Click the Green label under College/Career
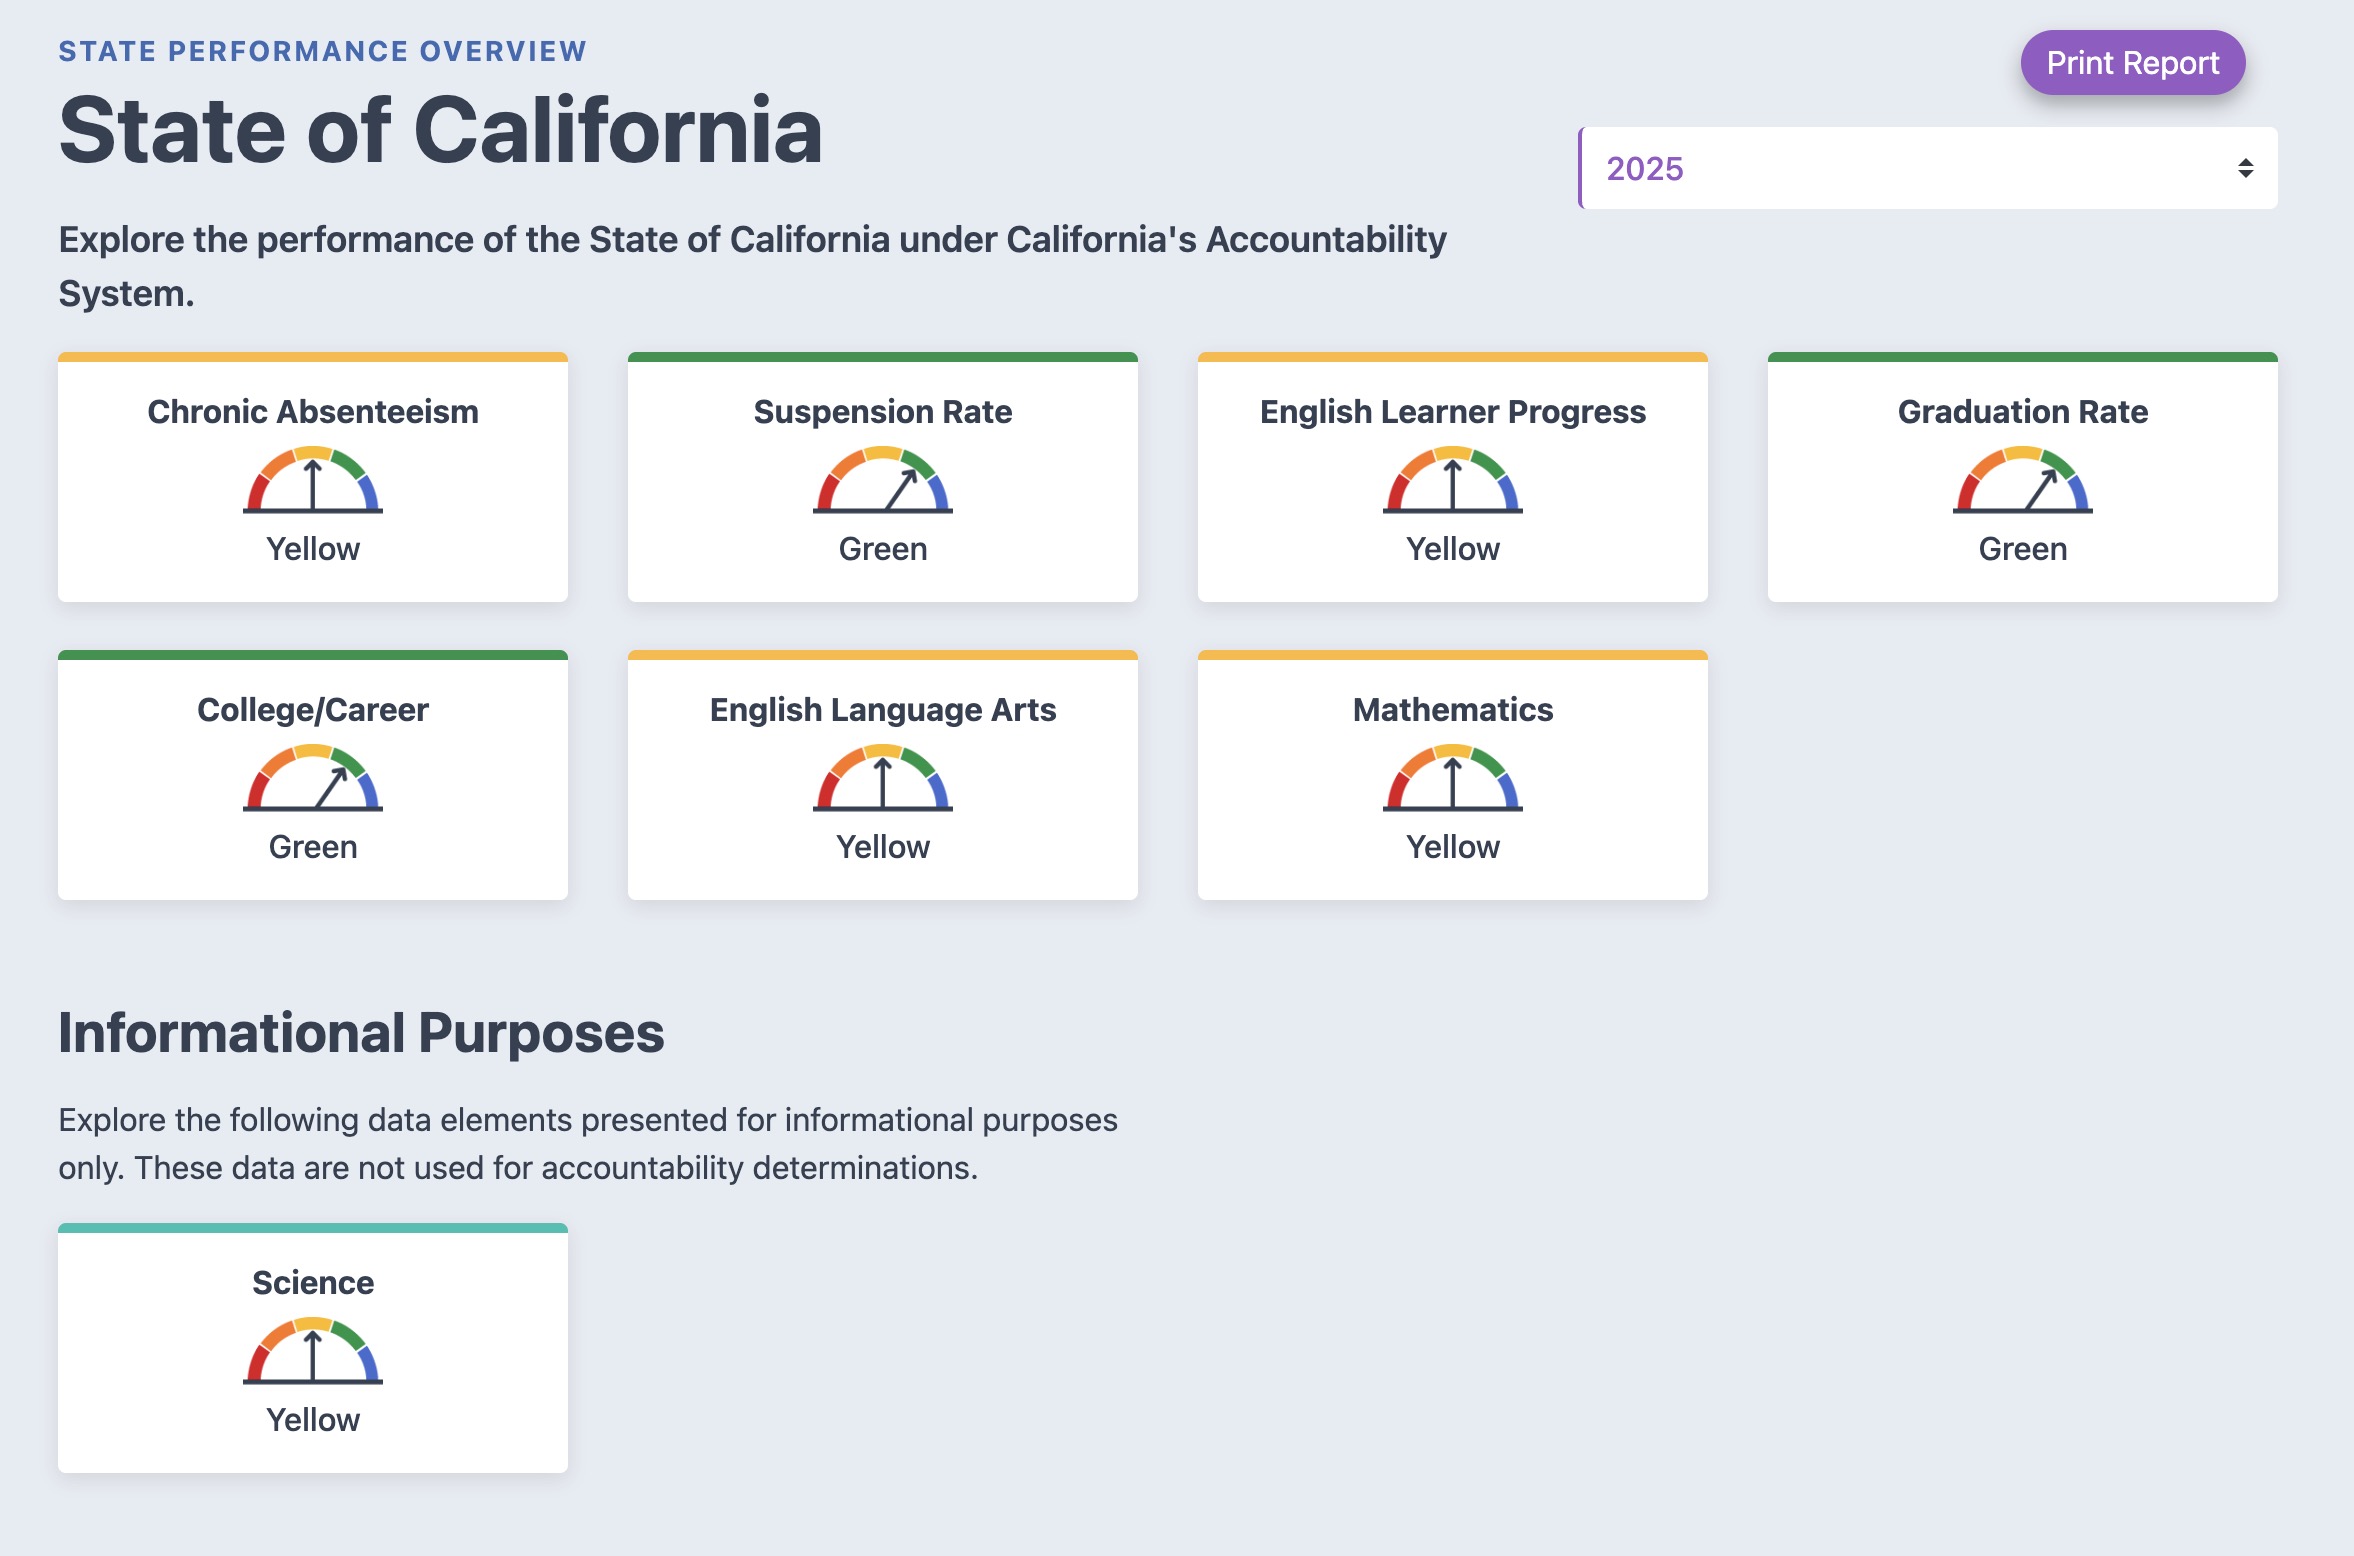Viewport: 2354px width, 1556px height. point(313,847)
